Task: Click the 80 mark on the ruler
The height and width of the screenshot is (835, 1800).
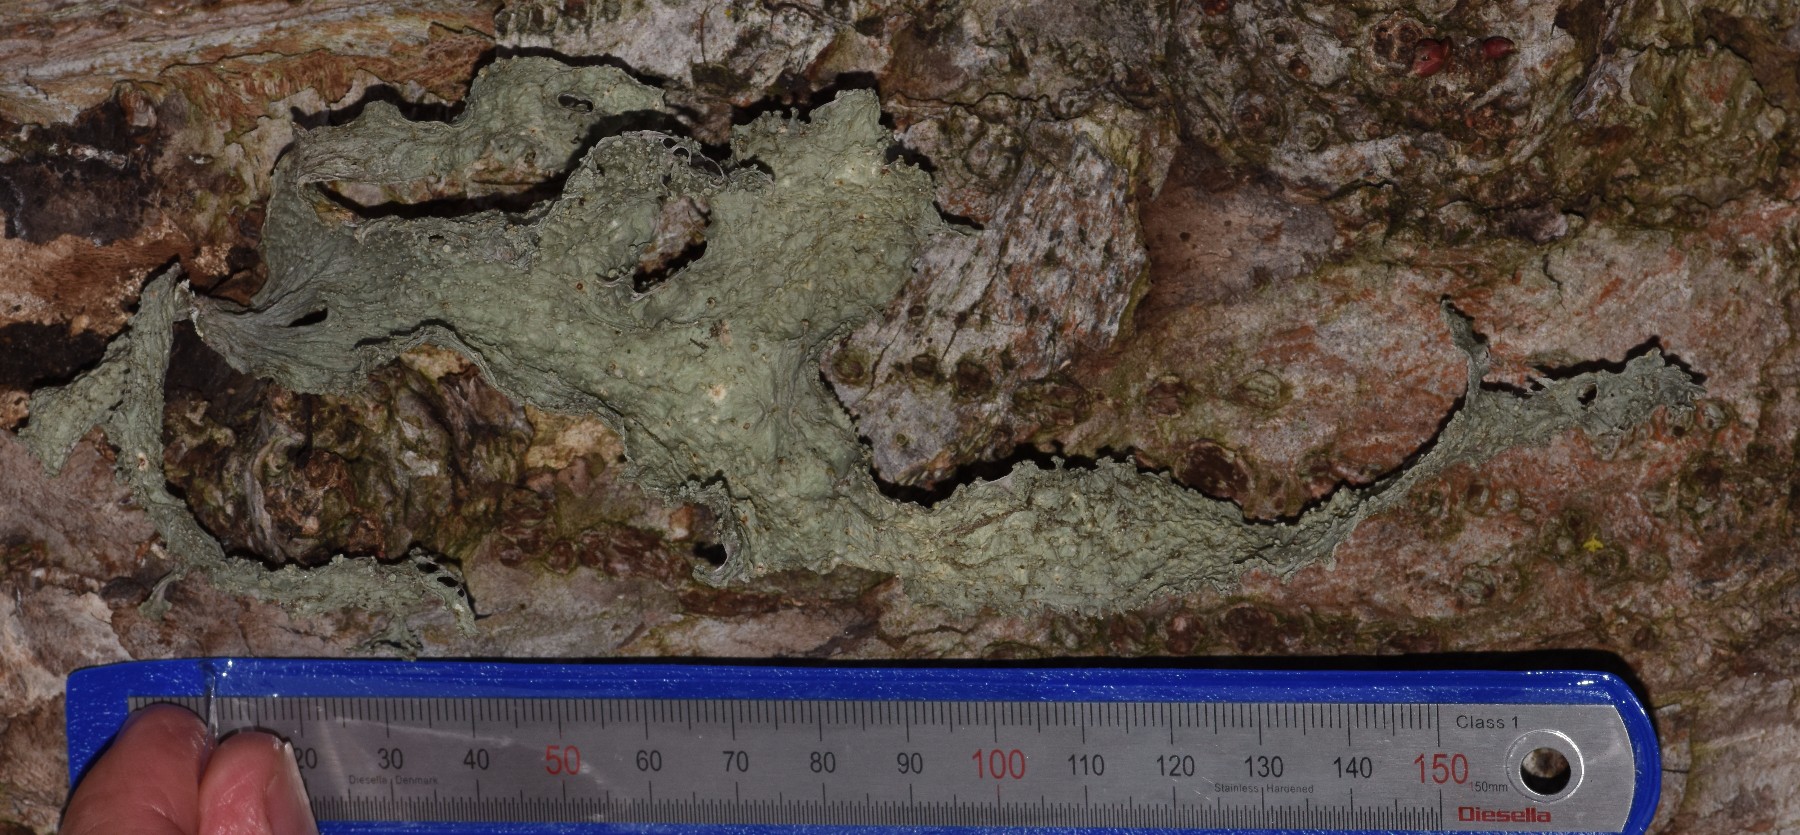Action: point(822,764)
